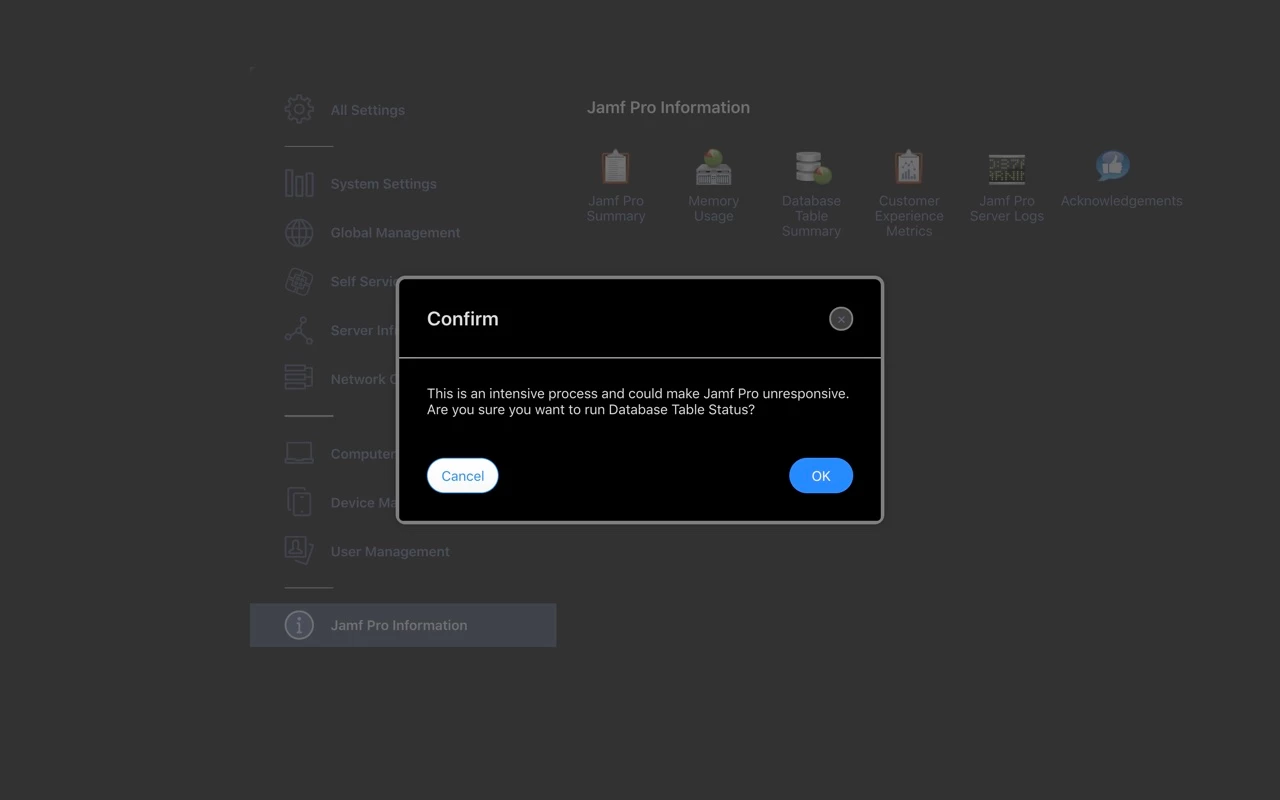Click the intensive process warning message
1280x800 pixels.
pyautogui.click(x=638, y=402)
